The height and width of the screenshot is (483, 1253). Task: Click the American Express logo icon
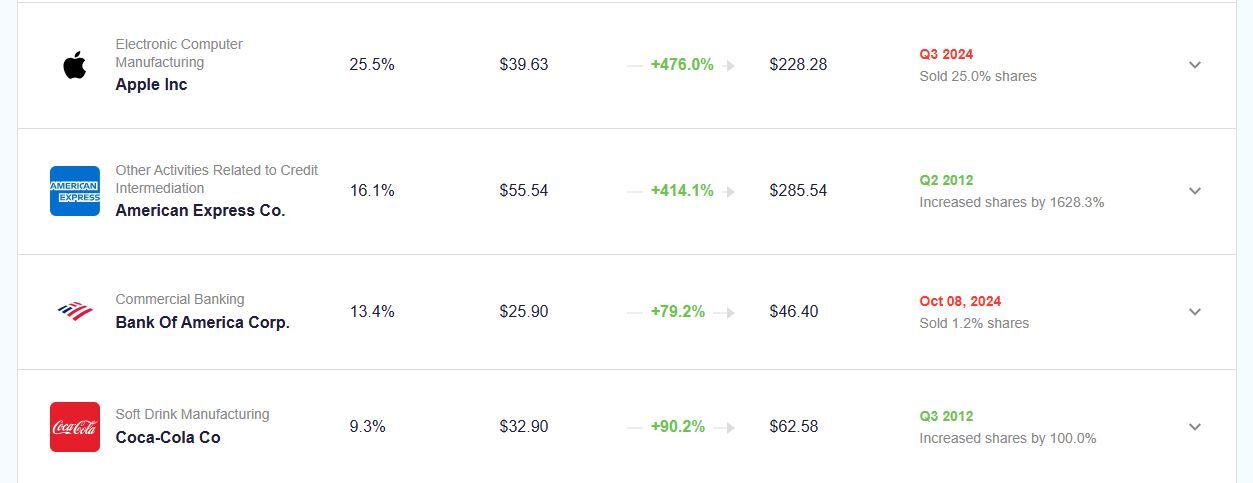coord(75,191)
